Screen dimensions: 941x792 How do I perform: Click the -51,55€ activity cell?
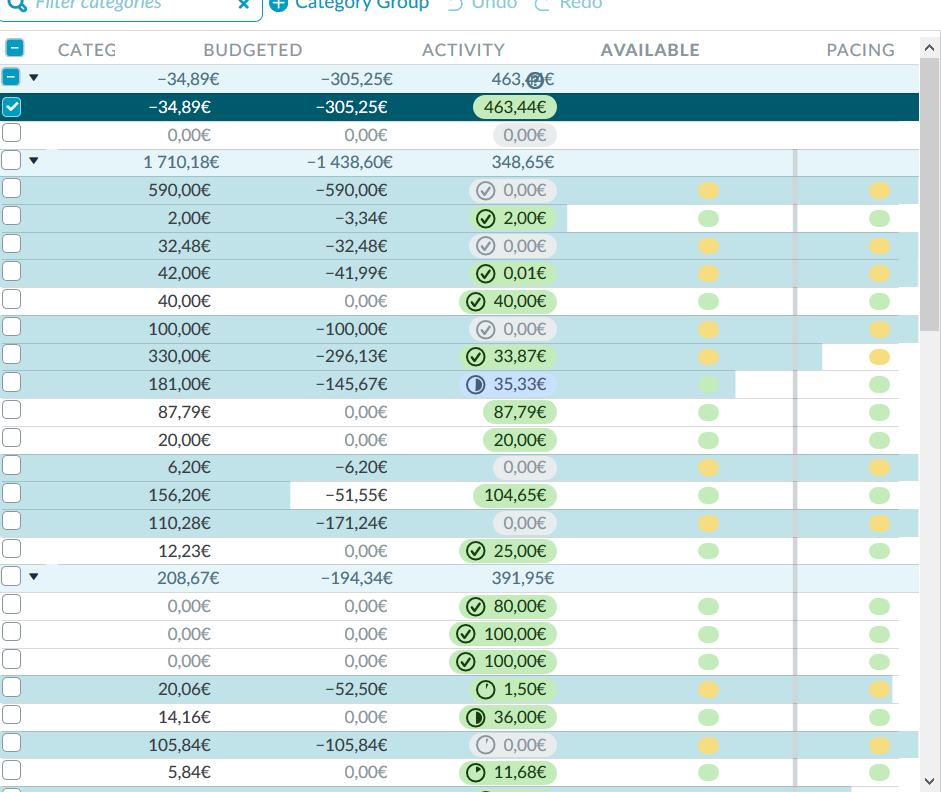[356, 496]
